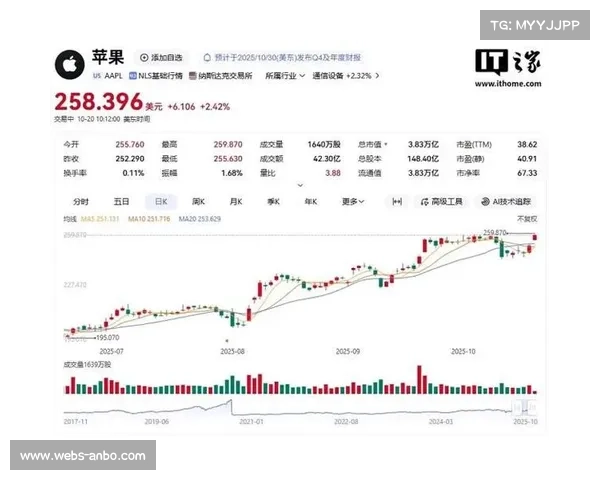Click the 市盈(TTM) value 38.62
The height and width of the screenshot is (480, 600).
point(527,144)
